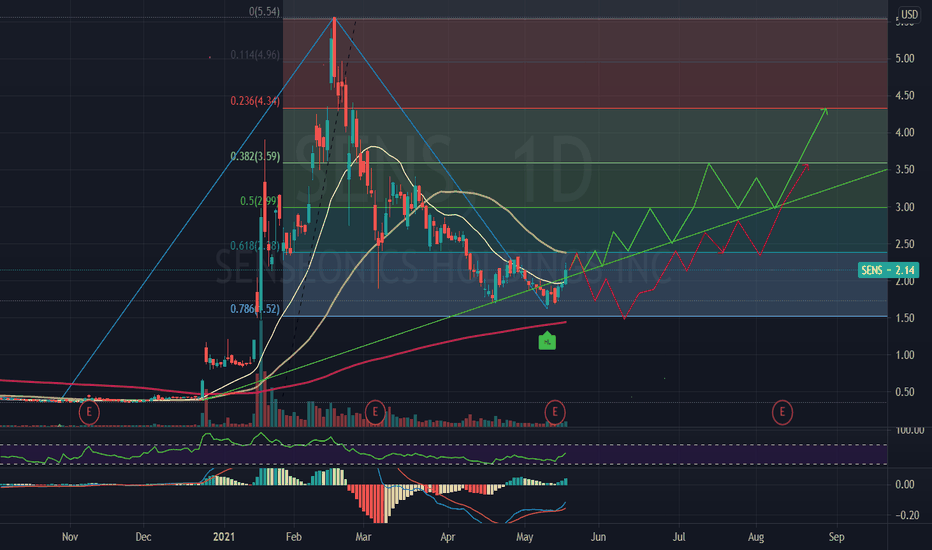This screenshot has height=550, width=932.
Task: Click the 3.00 price axis value
Action: click(905, 207)
